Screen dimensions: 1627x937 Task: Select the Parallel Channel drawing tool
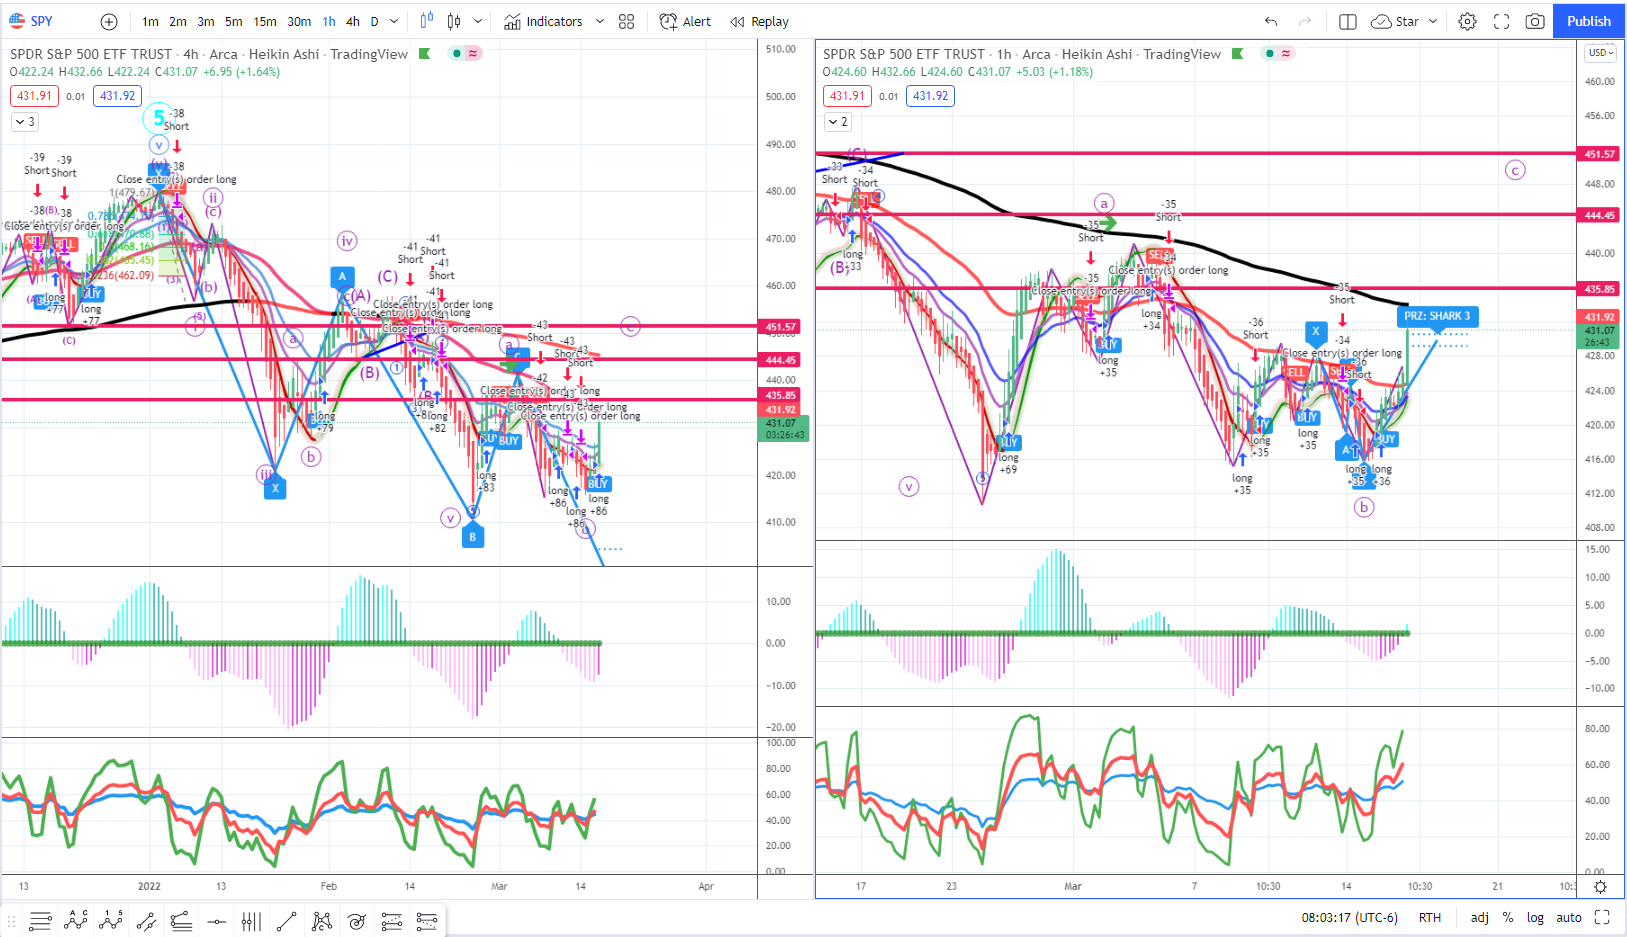pos(146,921)
